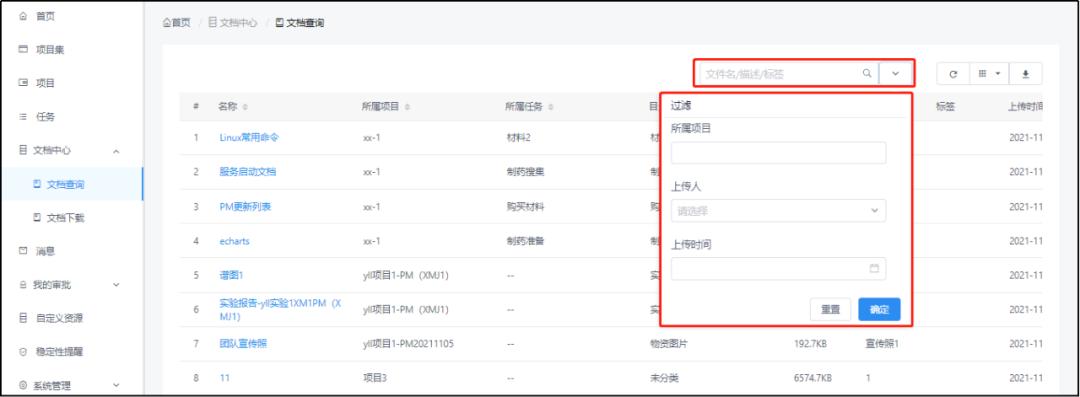Click the 宣传照1 tag cell
Viewport: 1080px width, 397px height.
(882, 343)
